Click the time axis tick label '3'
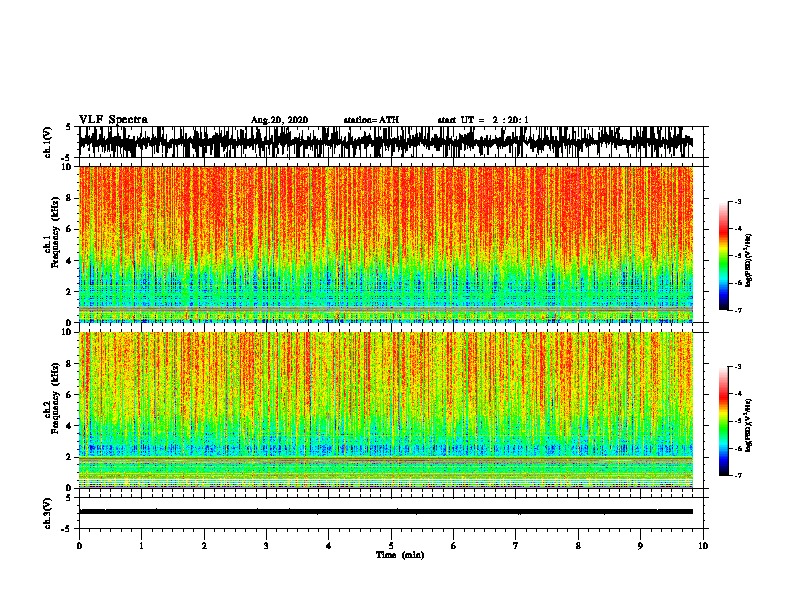 pyautogui.click(x=266, y=546)
